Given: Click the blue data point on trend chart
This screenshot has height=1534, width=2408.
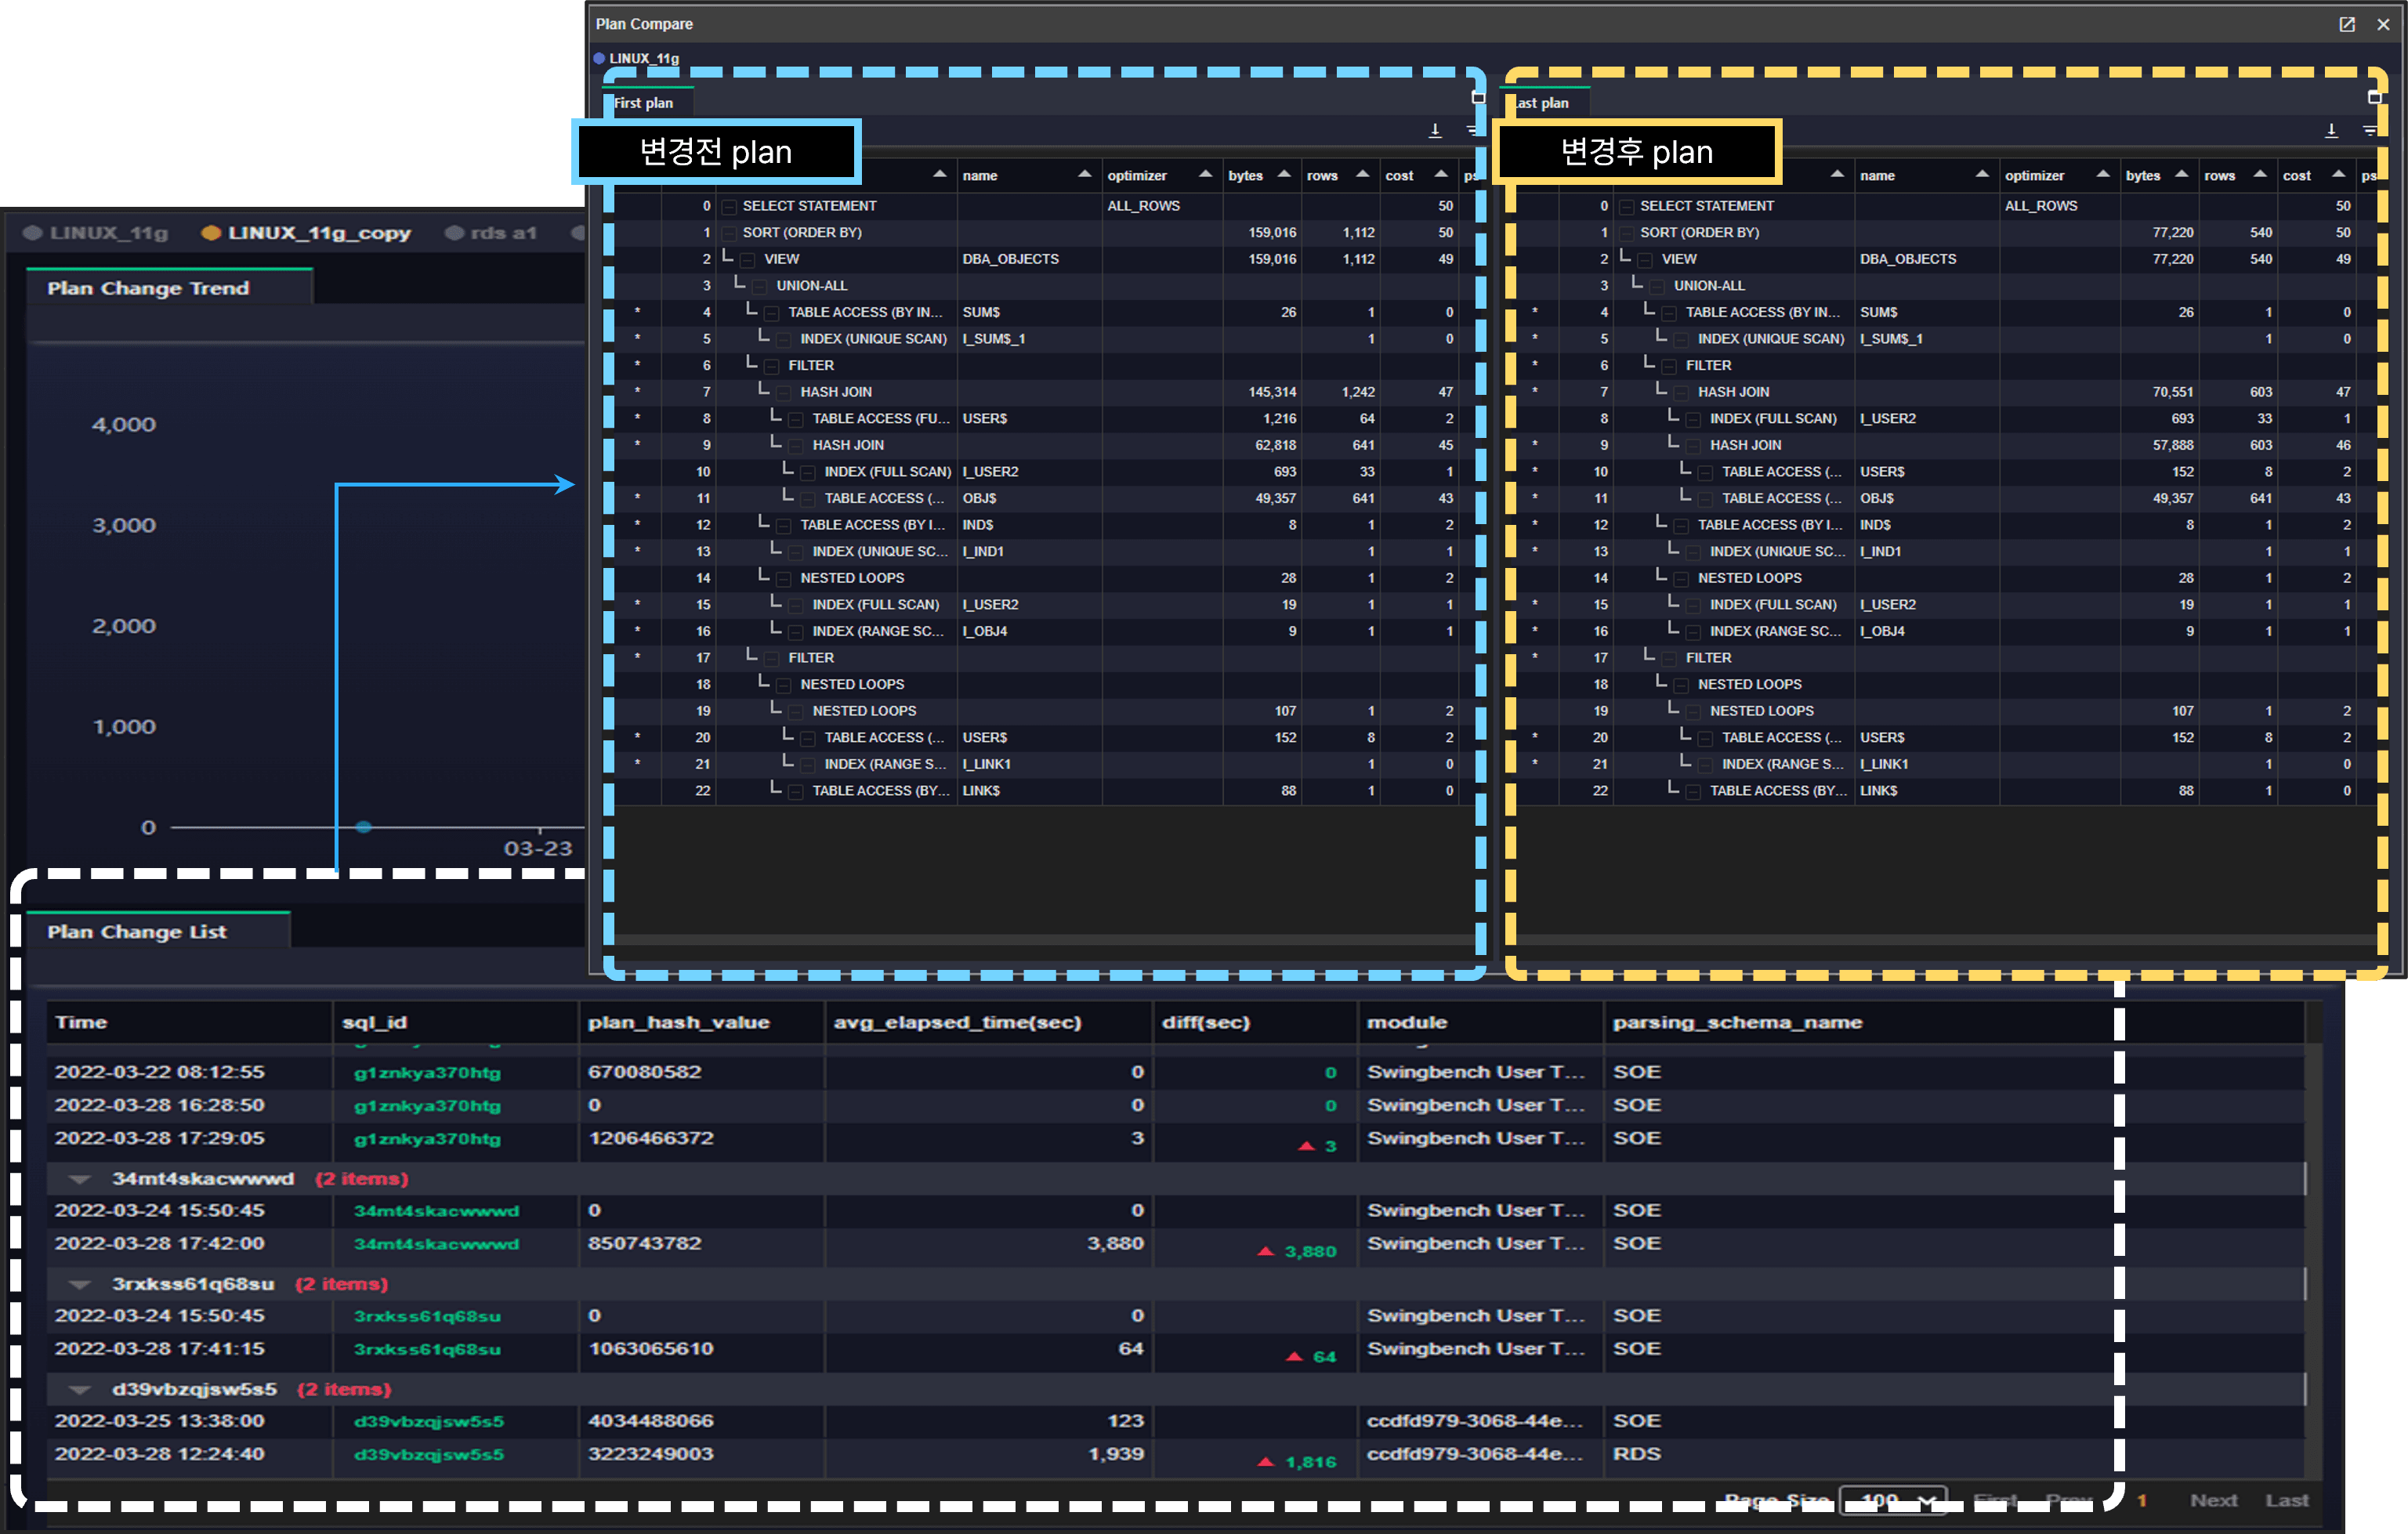Looking at the screenshot, I should (x=364, y=827).
